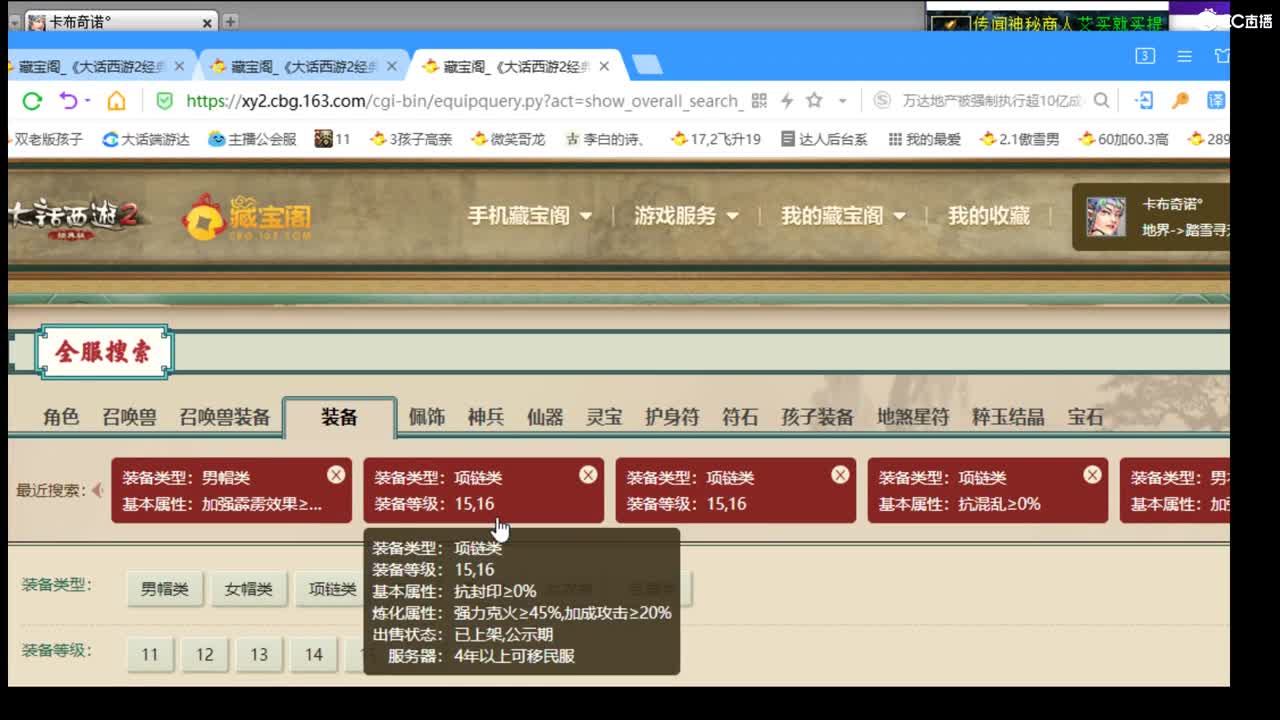The height and width of the screenshot is (720, 1280).
Task: Select the 孩子装备 search tab
Action: point(817,417)
